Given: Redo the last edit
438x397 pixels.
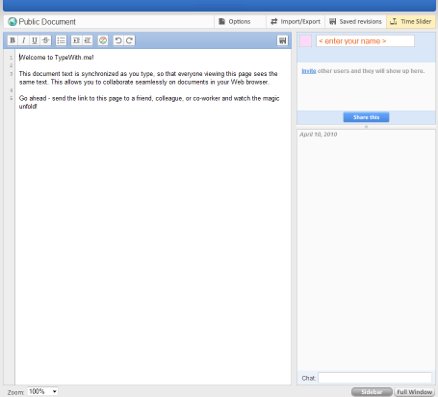Looking at the screenshot, I should click(x=129, y=40).
